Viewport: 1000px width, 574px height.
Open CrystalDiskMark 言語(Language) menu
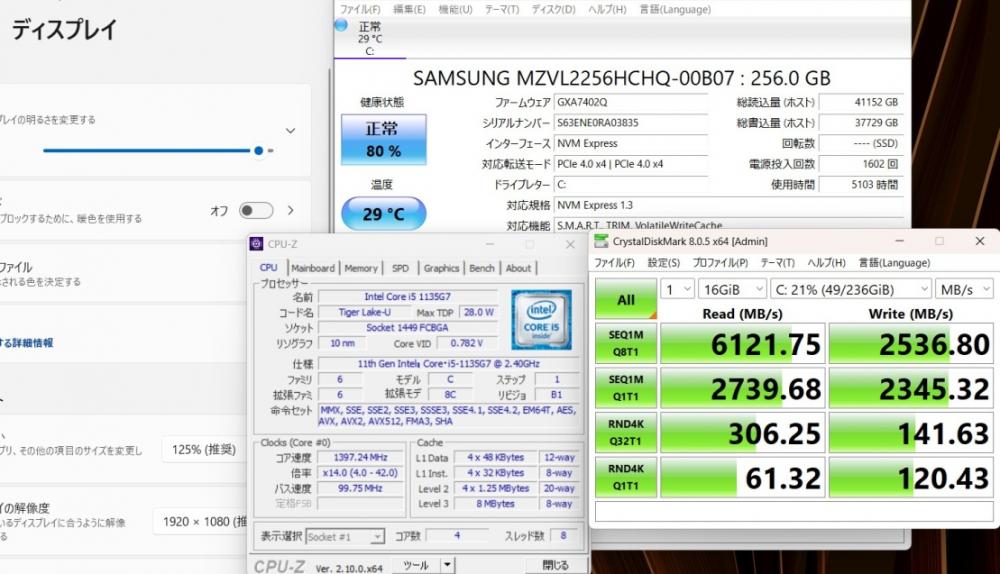click(x=894, y=263)
